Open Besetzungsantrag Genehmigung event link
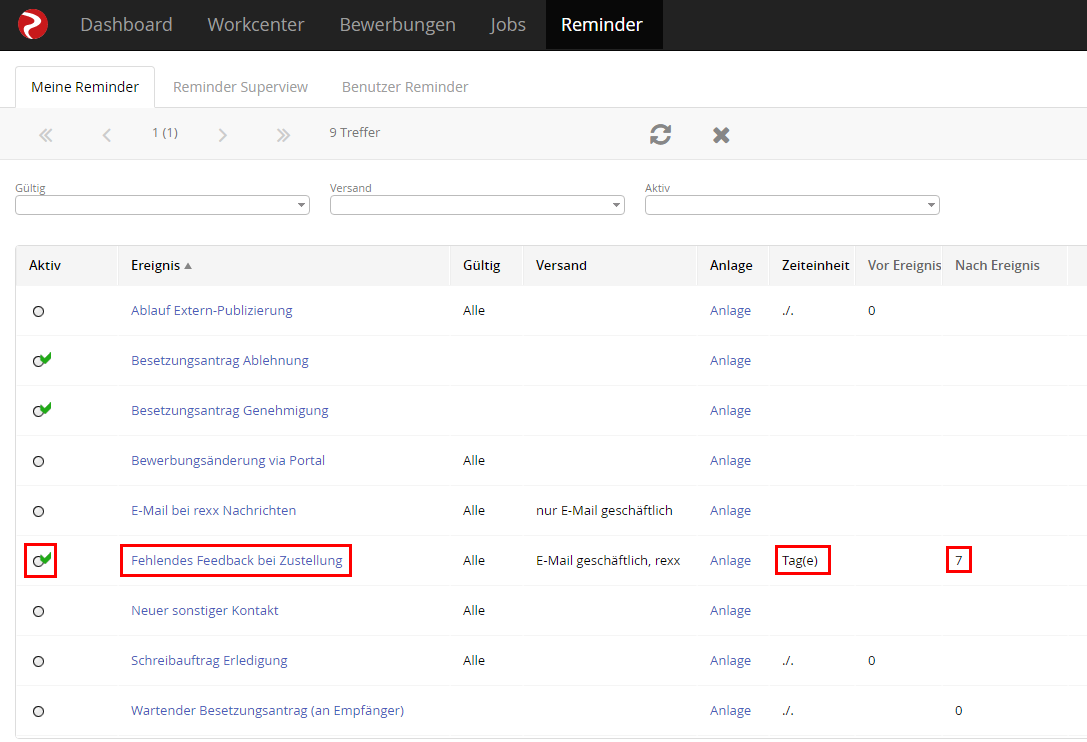 point(229,411)
